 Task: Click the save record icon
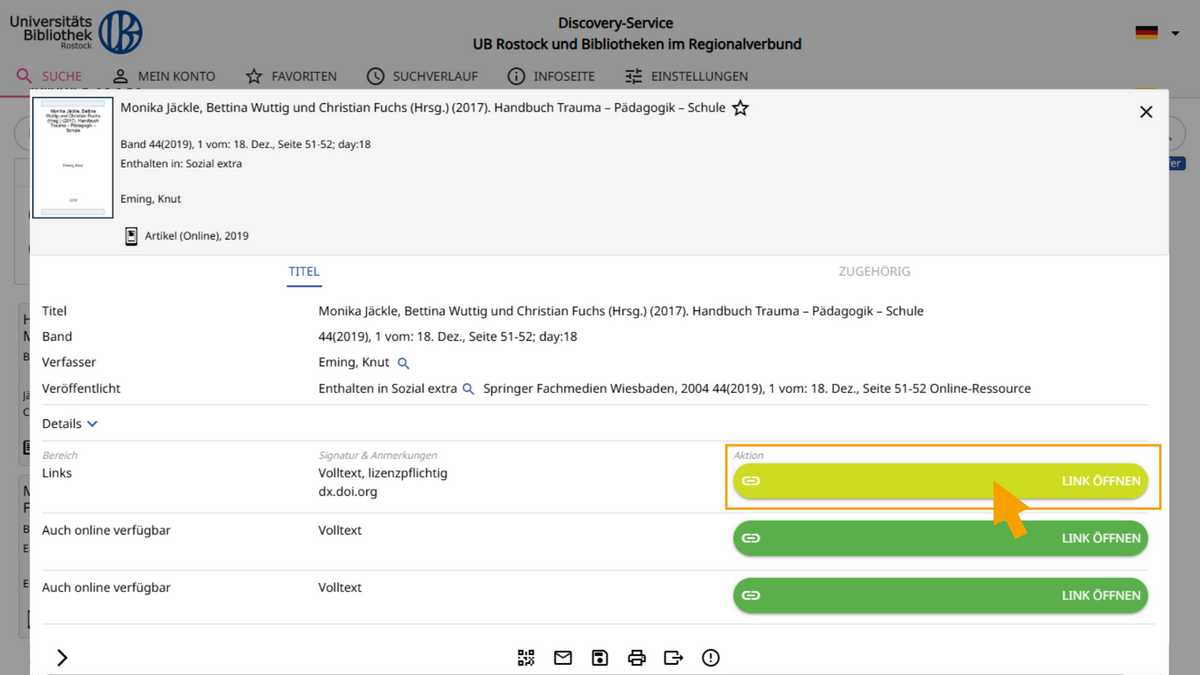(600, 657)
